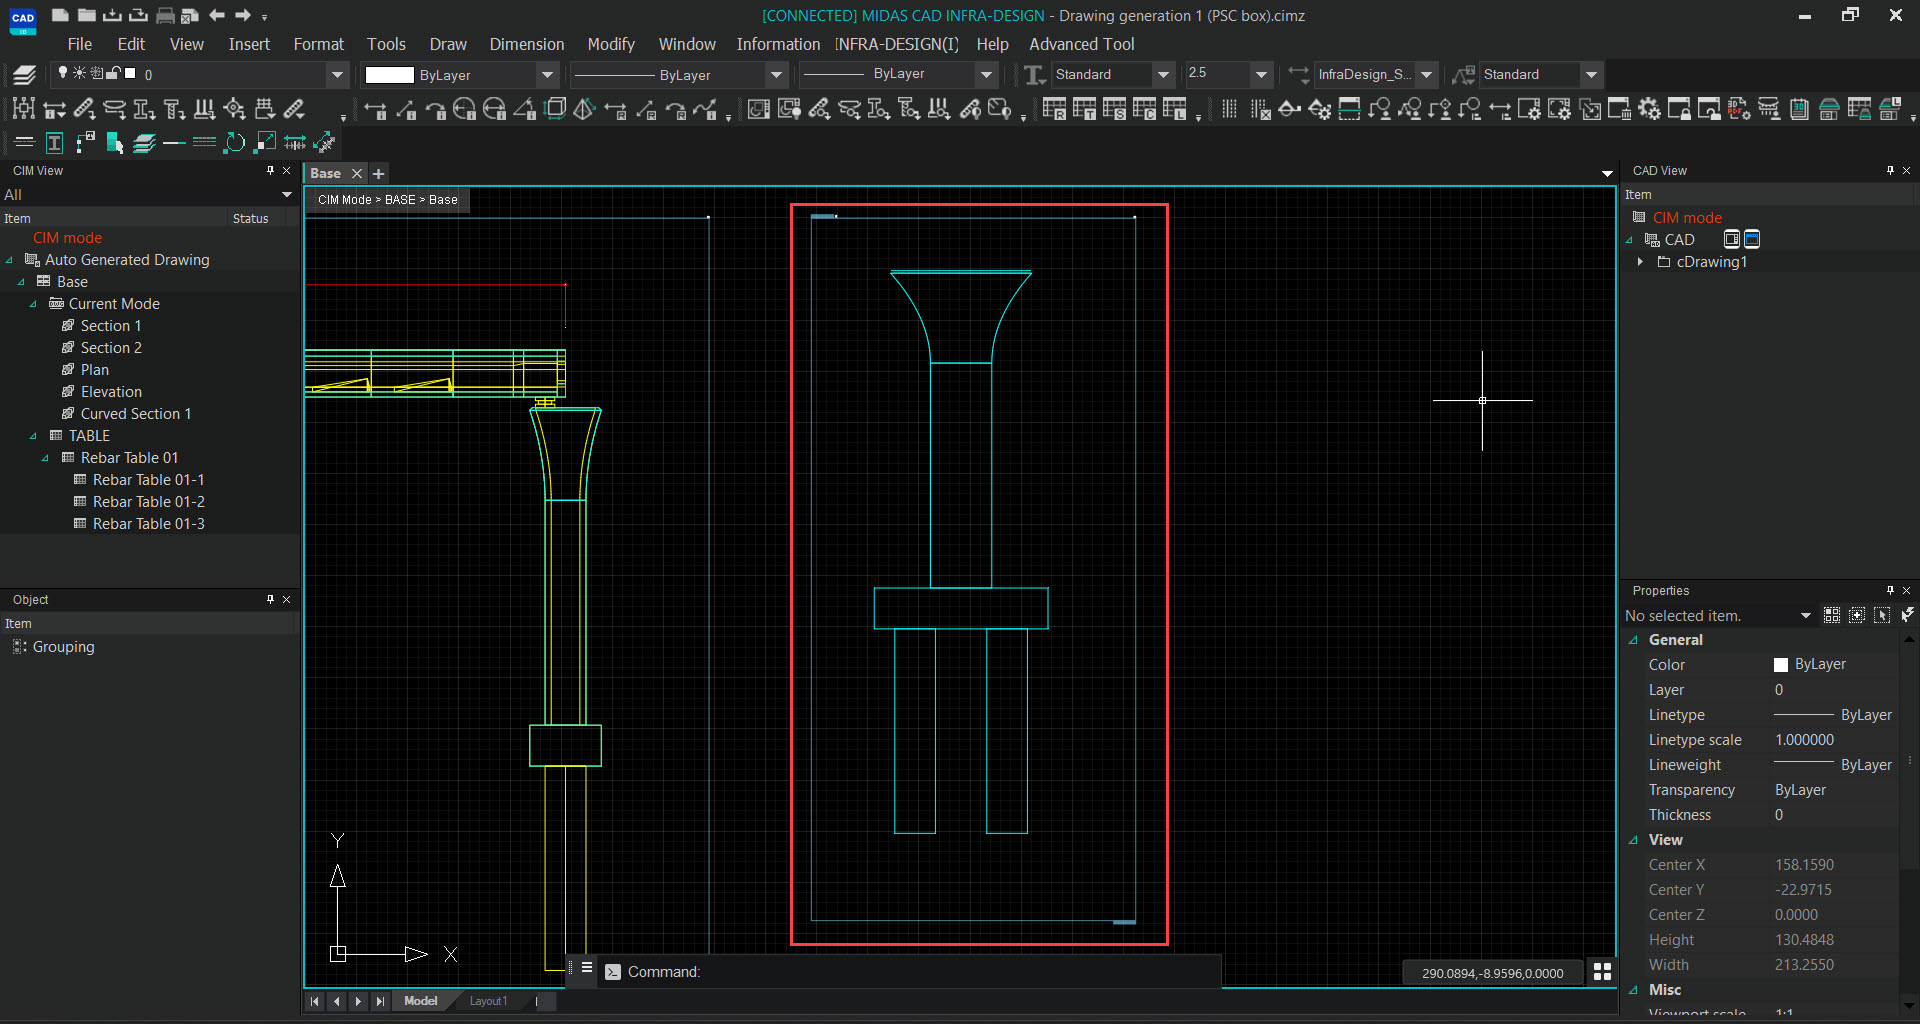Open the InfraDesign_S dimension style dropdown
This screenshot has height=1024, width=1920.
[x=1427, y=74]
